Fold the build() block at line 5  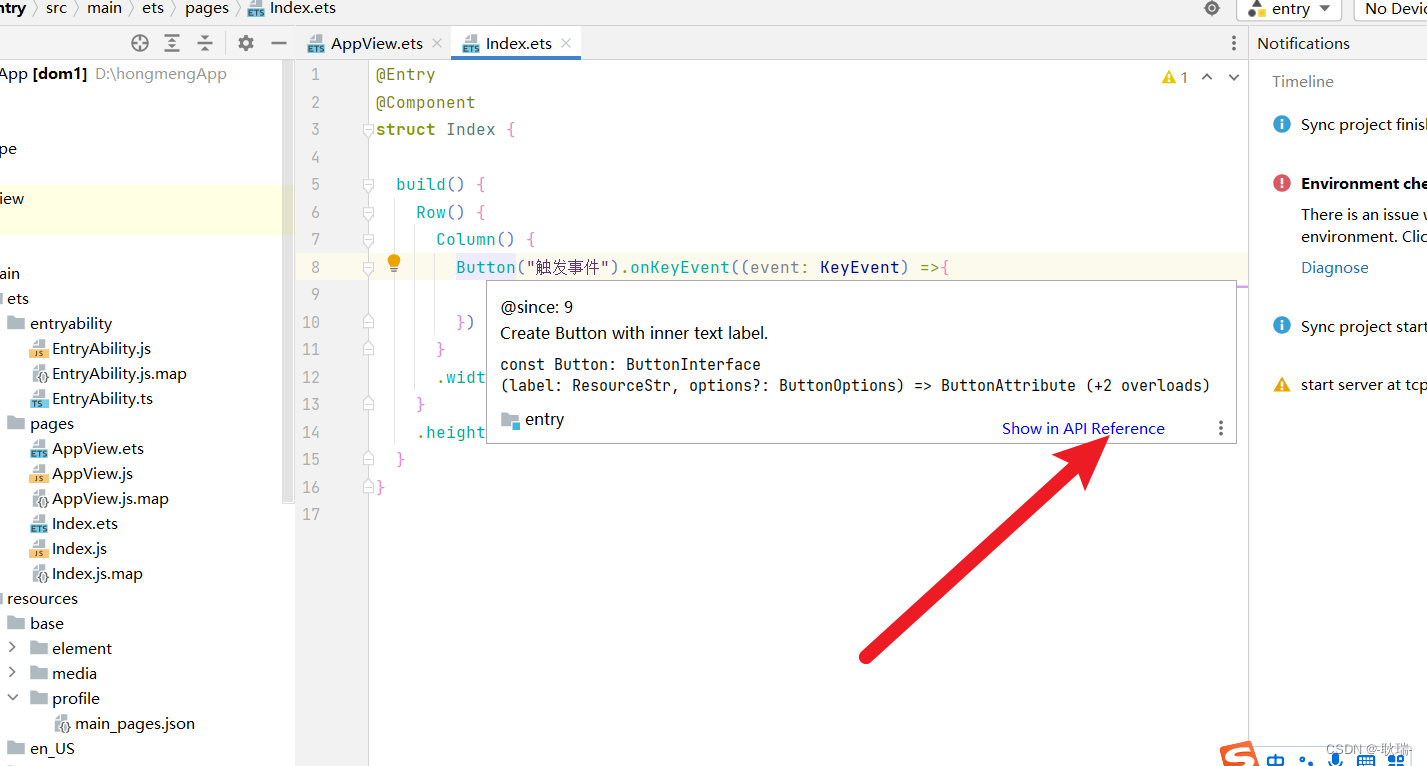coord(368,185)
